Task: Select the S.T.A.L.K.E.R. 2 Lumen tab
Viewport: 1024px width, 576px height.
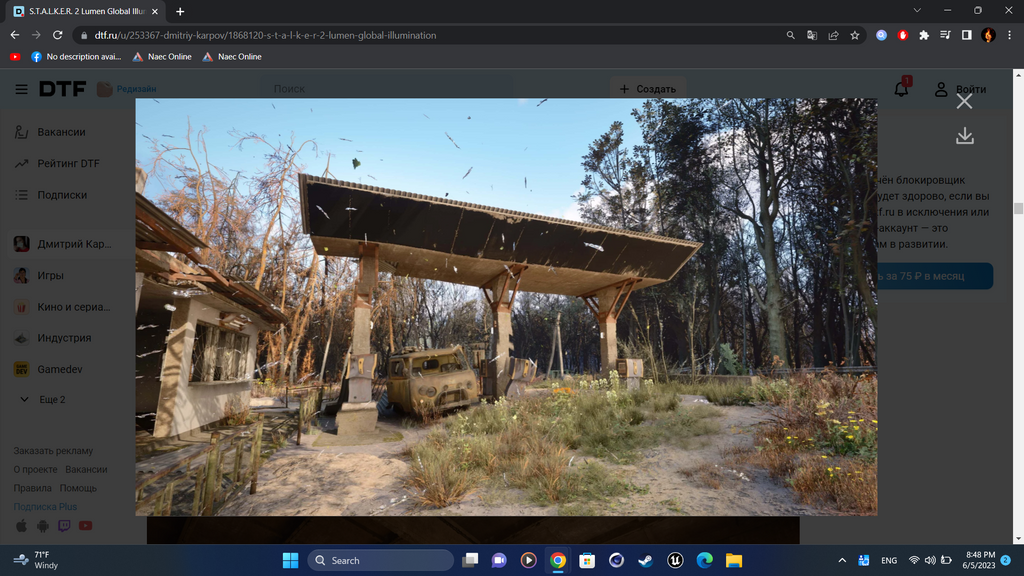Action: coord(85,12)
